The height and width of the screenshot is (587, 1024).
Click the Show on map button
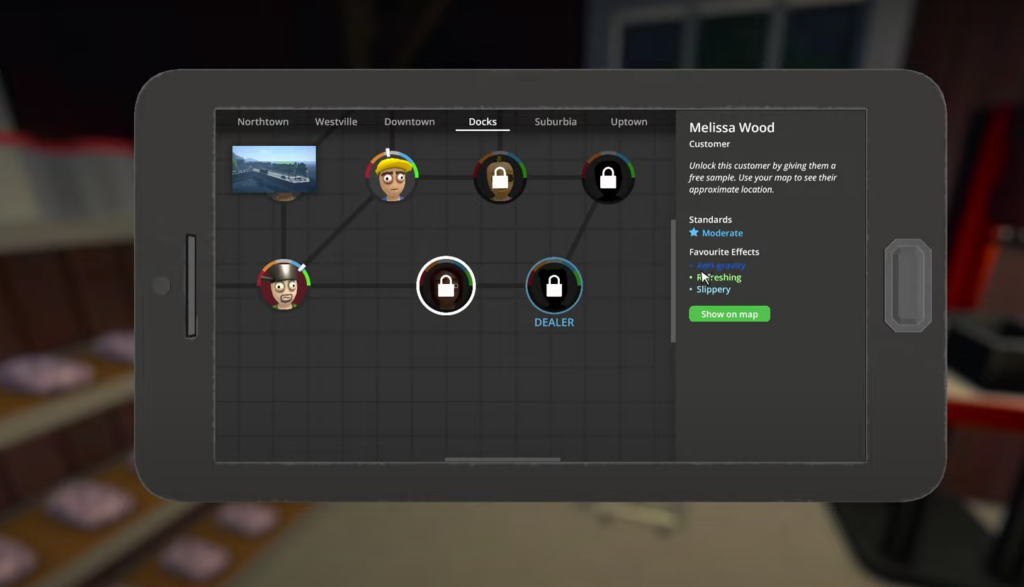click(x=729, y=314)
